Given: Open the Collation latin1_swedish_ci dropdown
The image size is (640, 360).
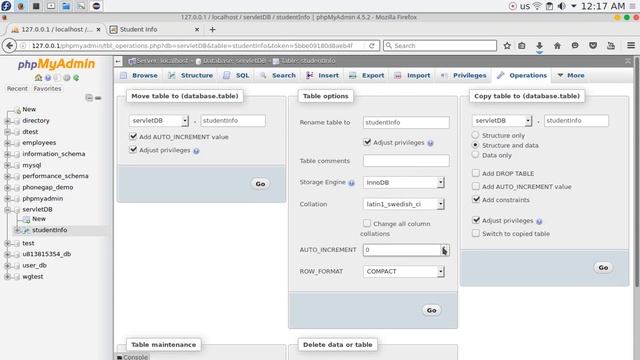Looking at the screenshot, I should click(404, 204).
